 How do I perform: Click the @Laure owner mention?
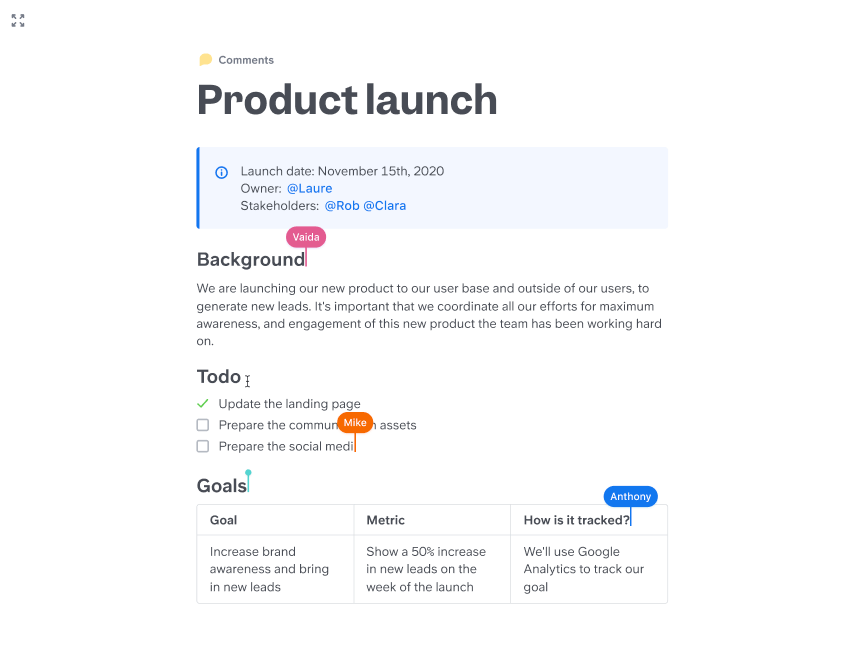(x=310, y=189)
